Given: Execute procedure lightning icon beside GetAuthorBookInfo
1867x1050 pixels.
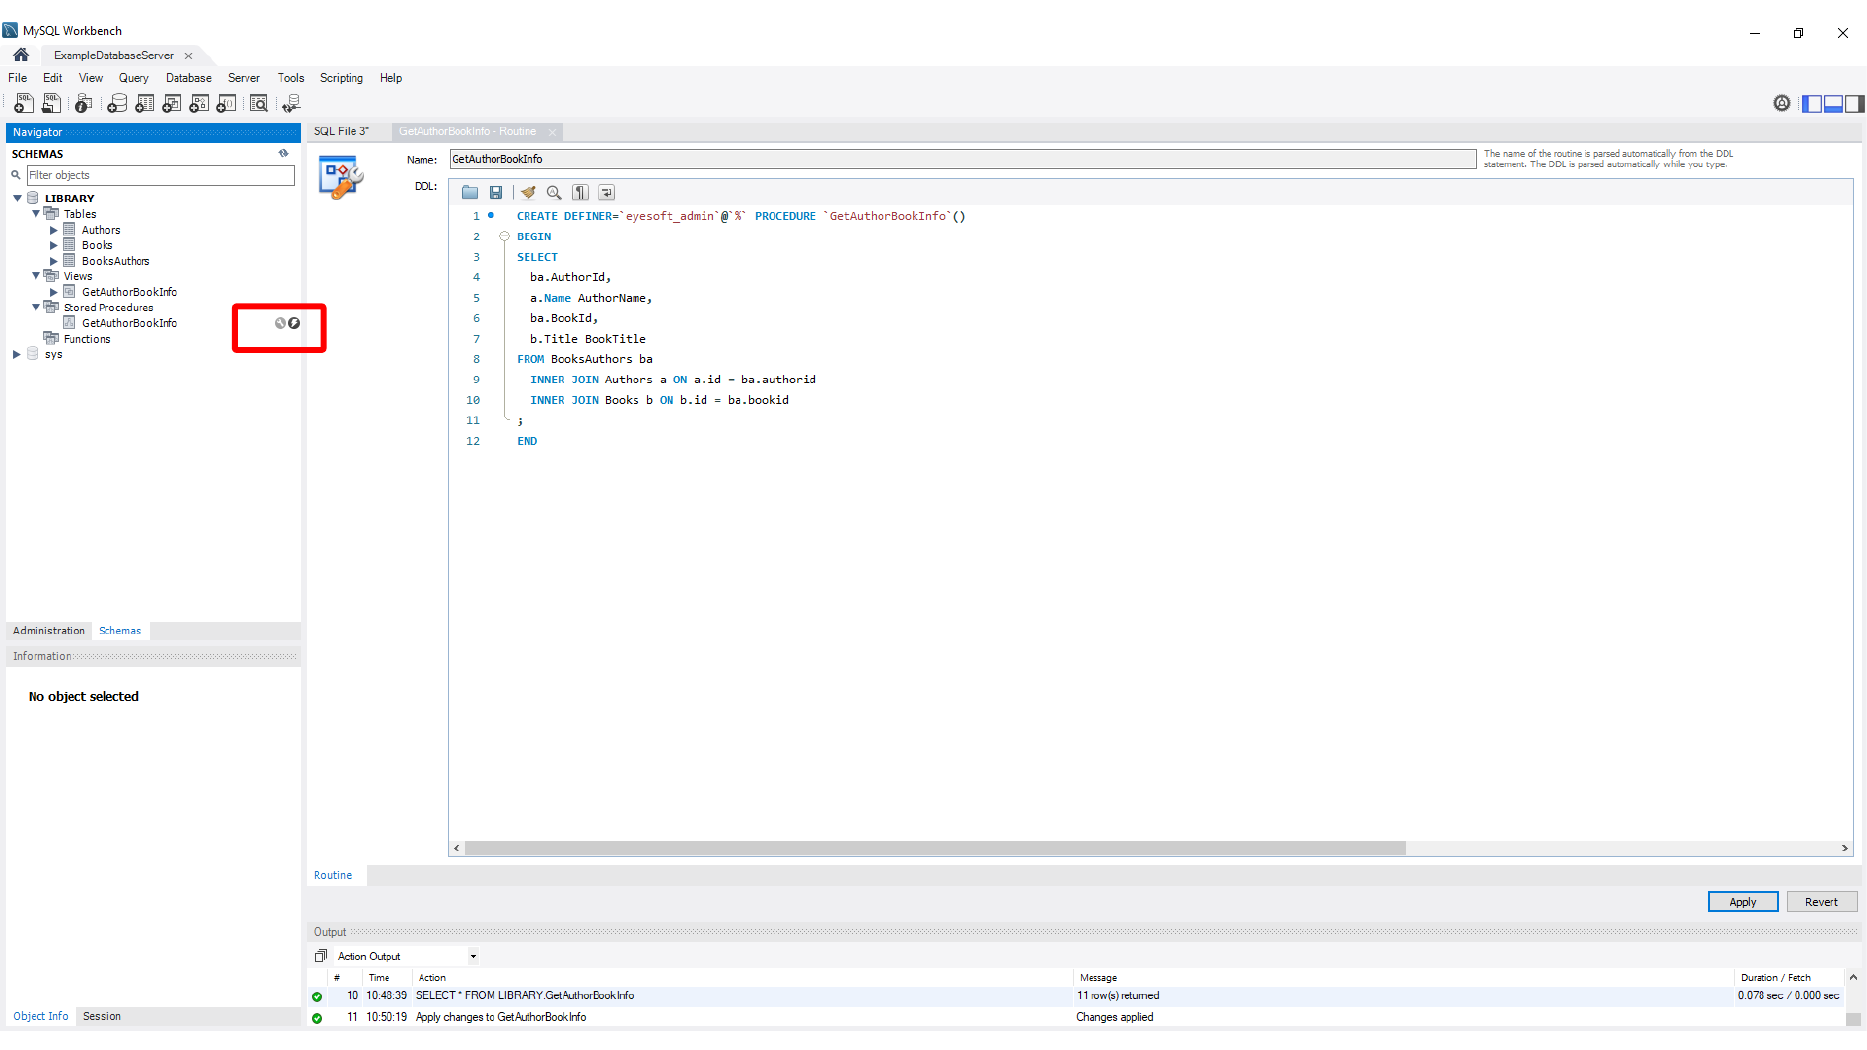Looking at the screenshot, I should point(294,323).
